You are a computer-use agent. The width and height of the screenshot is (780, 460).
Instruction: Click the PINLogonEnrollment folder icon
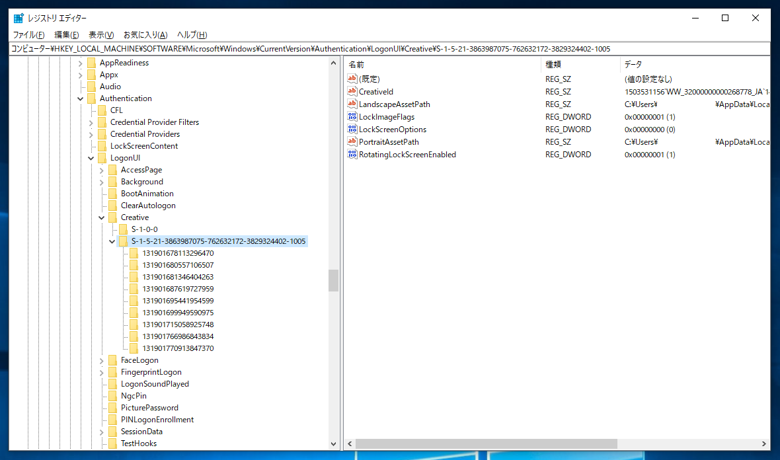point(112,420)
